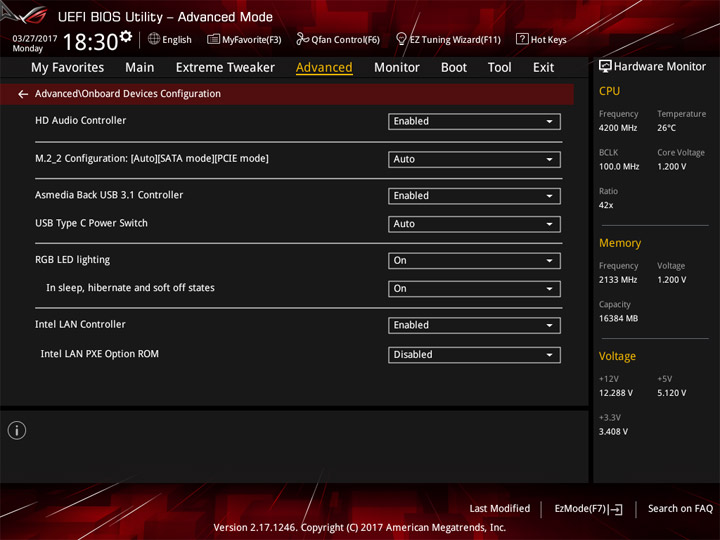Click CPU temperature value 26°C
The image size is (720, 540).
pos(666,128)
